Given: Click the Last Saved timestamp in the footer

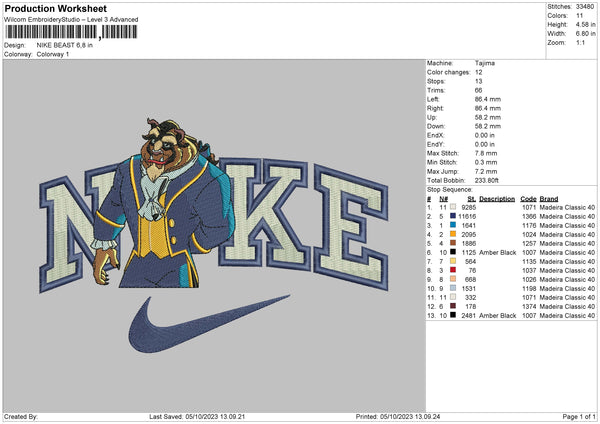Looking at the screenshot, I should tap(197, 416).
